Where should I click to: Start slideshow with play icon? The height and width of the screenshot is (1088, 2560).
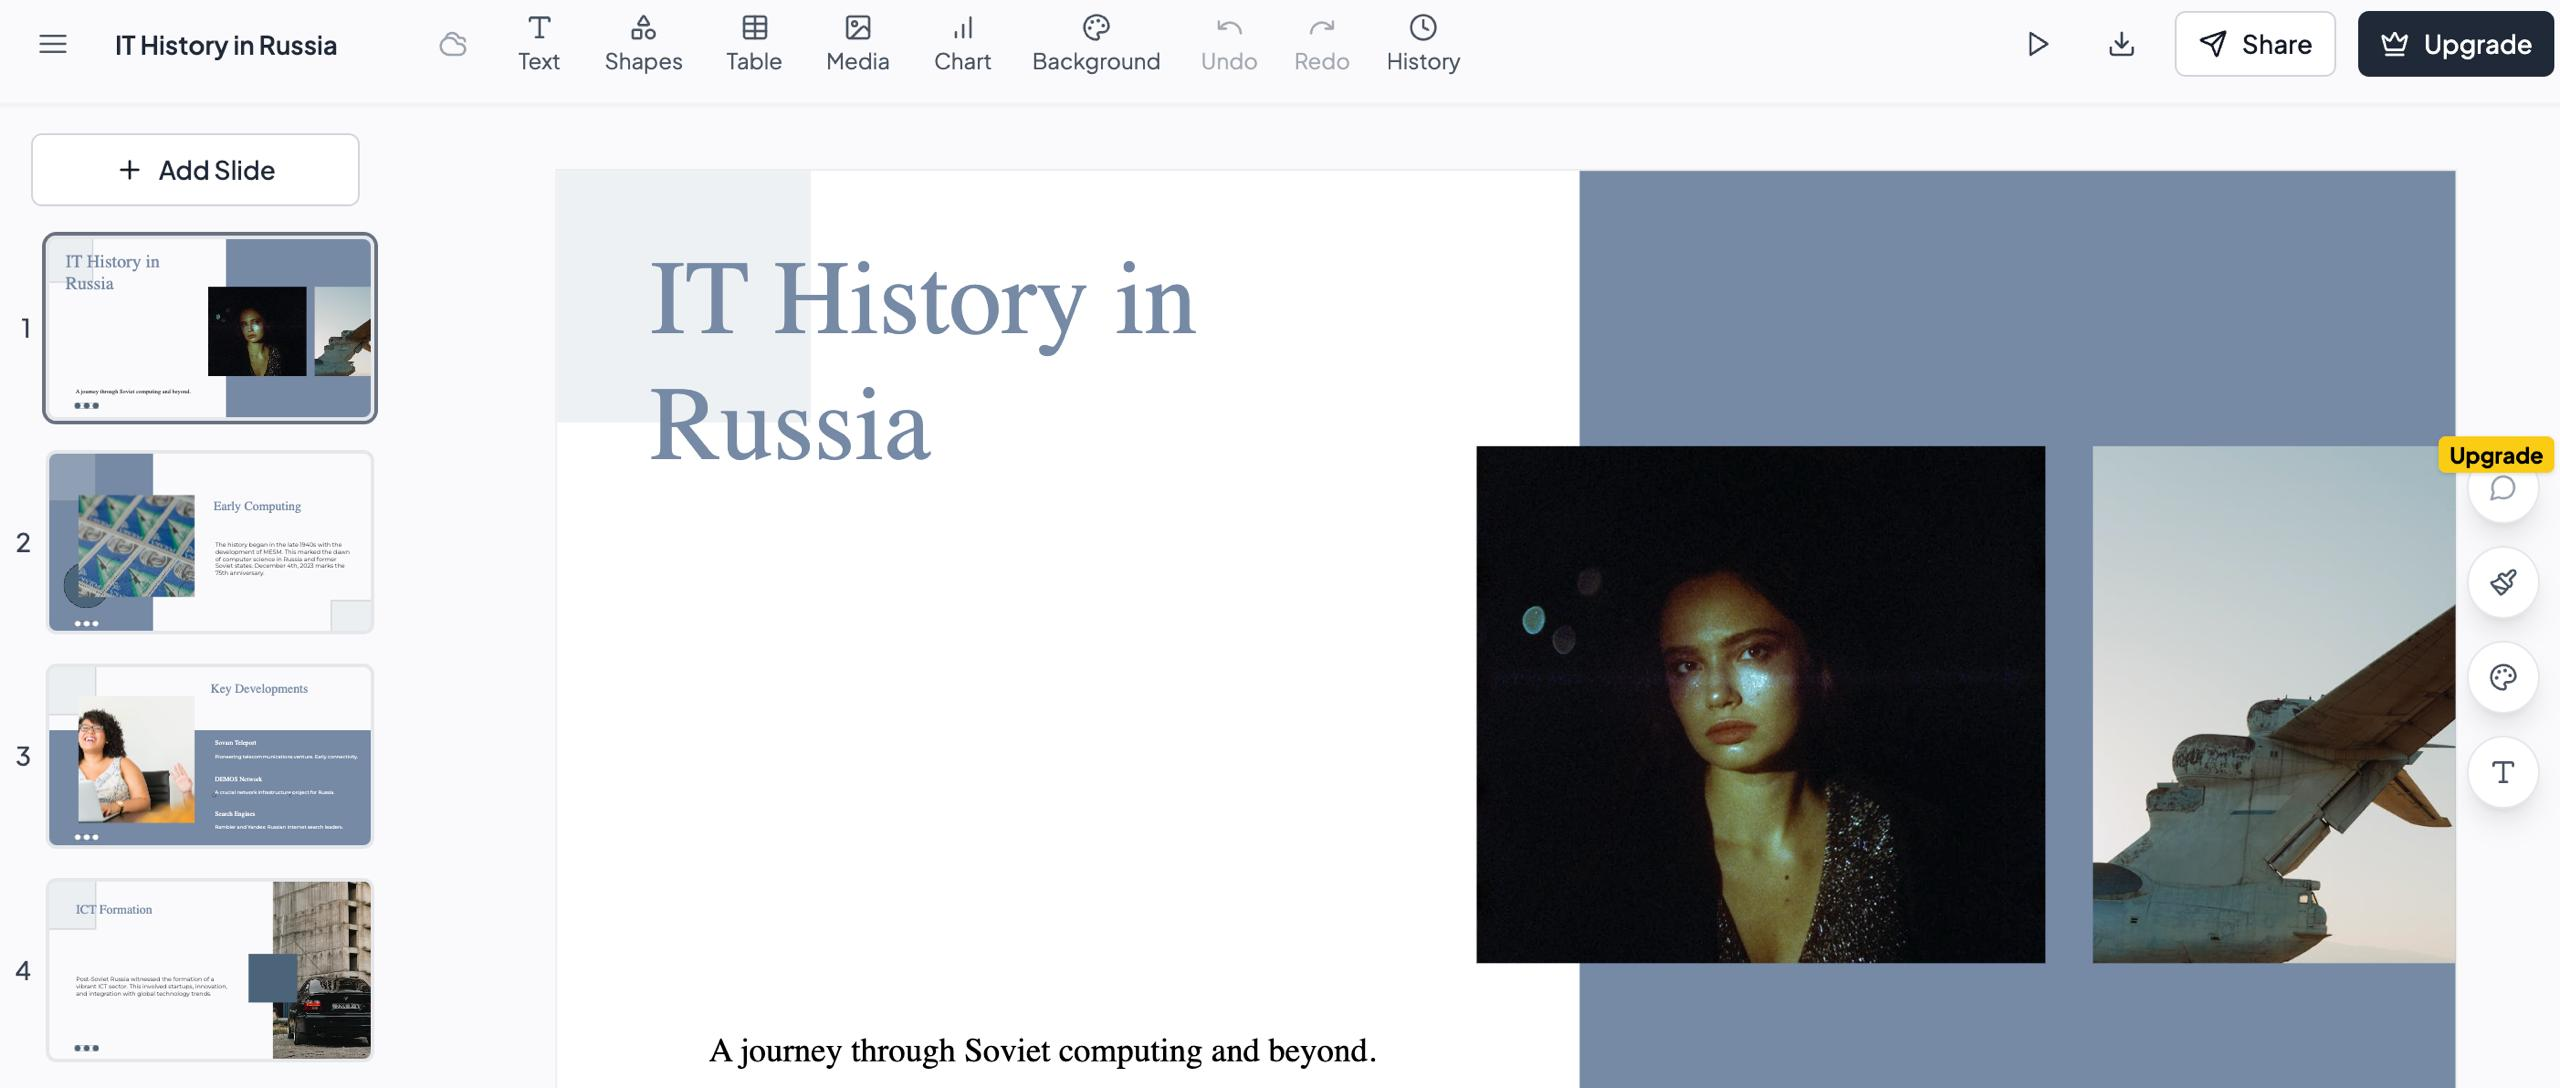tap(2037, 44)
